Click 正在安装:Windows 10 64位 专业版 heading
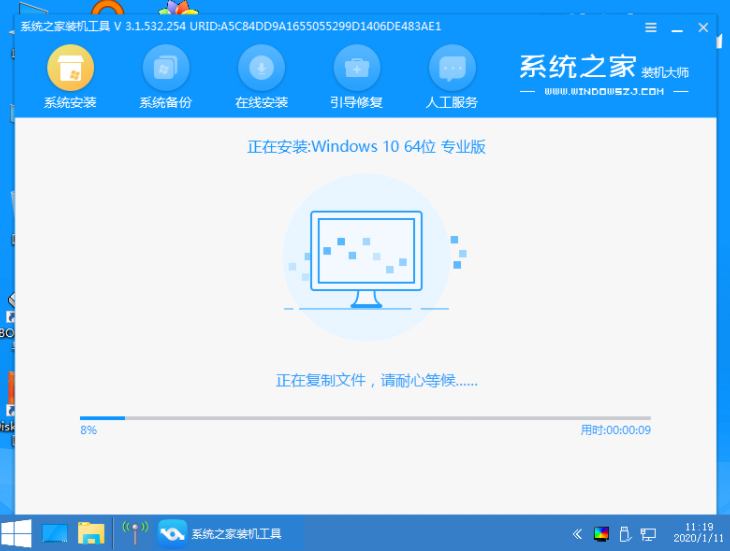The width and height of the screenshot is (730, 551). pos(366,147)
